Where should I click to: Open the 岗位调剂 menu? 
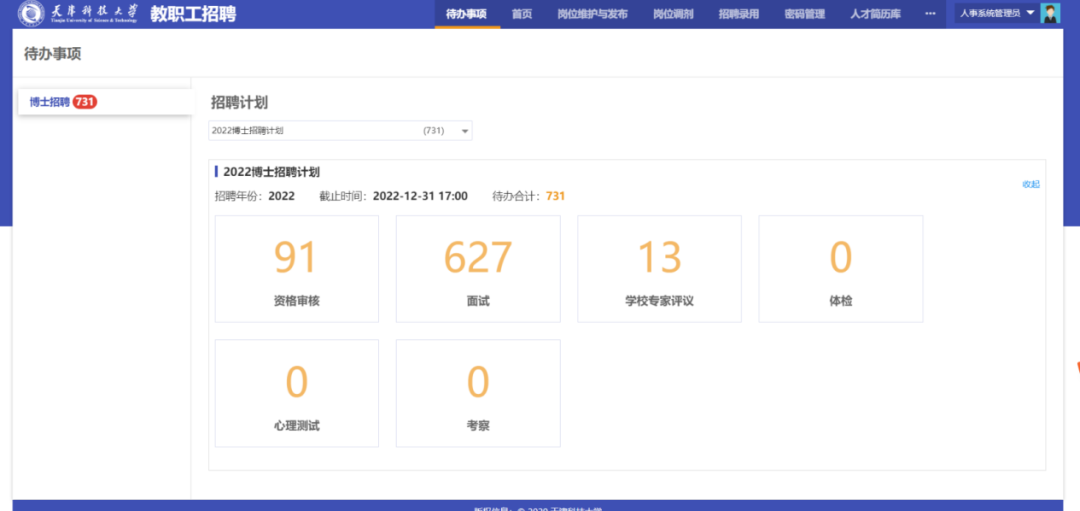coord(673,14)
